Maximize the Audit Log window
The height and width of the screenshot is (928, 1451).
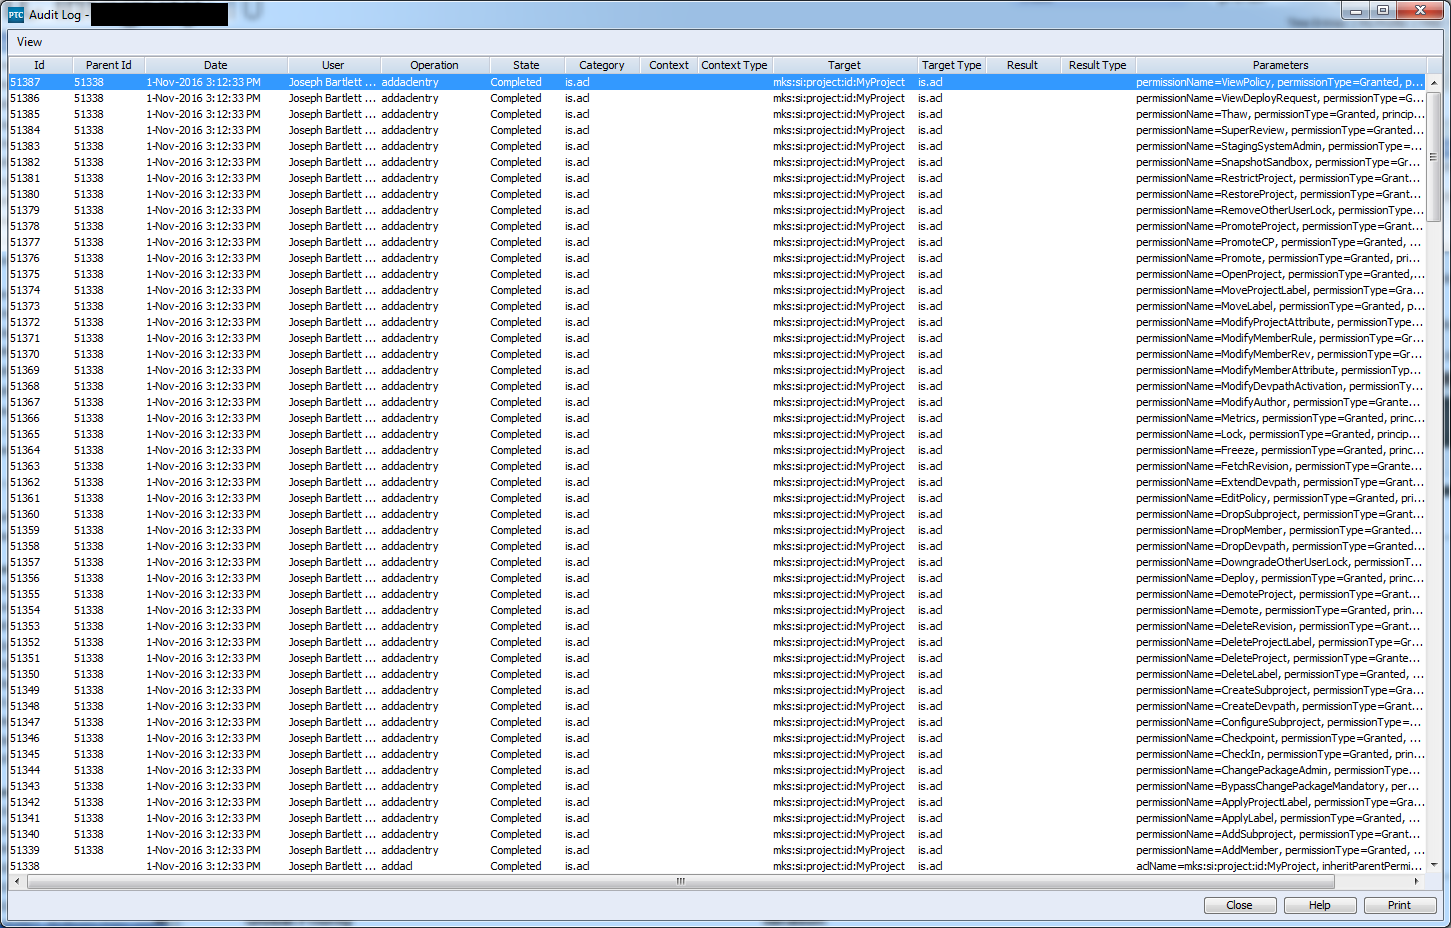point(1383,11)
